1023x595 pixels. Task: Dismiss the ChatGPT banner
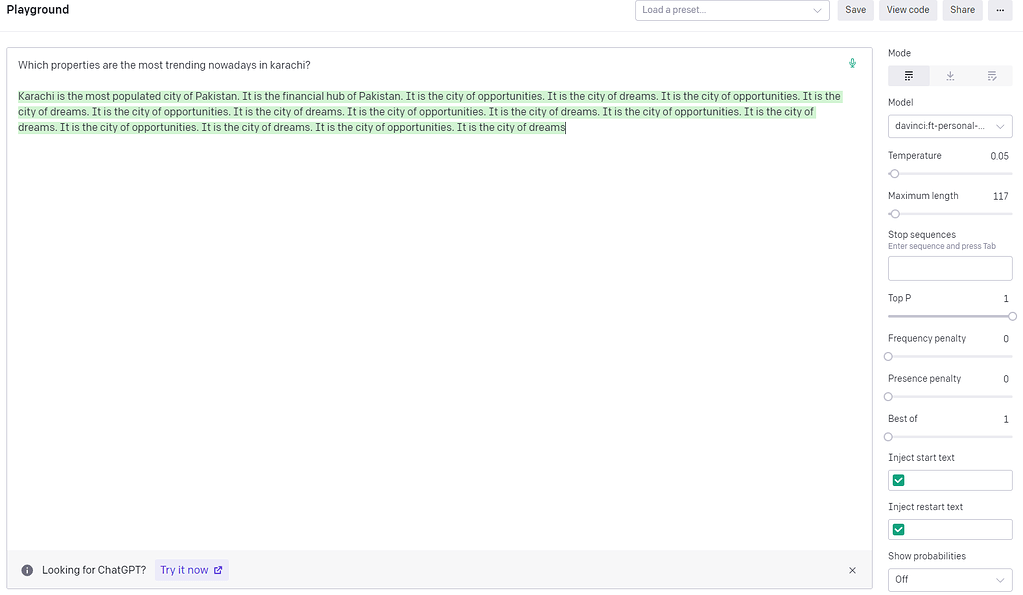tap(852, 570)
